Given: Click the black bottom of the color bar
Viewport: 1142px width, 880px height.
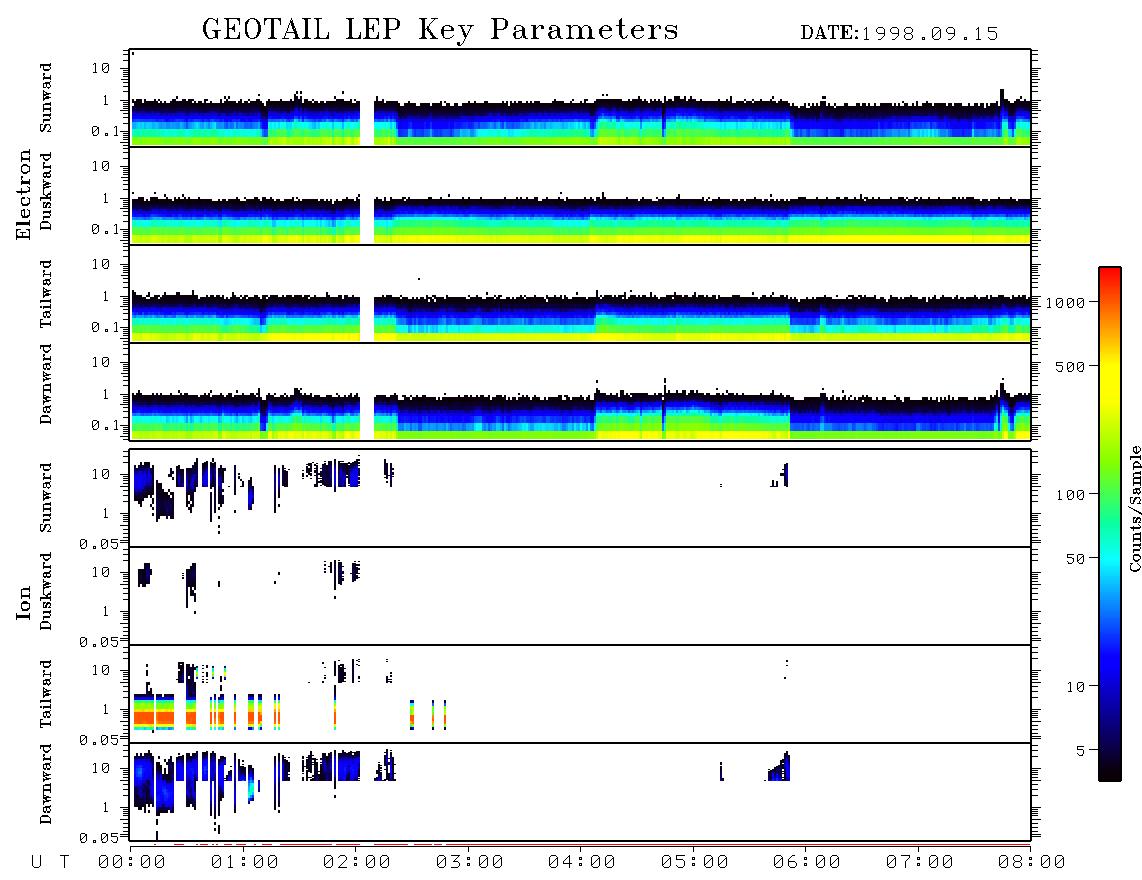Looking at the screenshot, I should pyautogui.click(x=1110, y=769).
